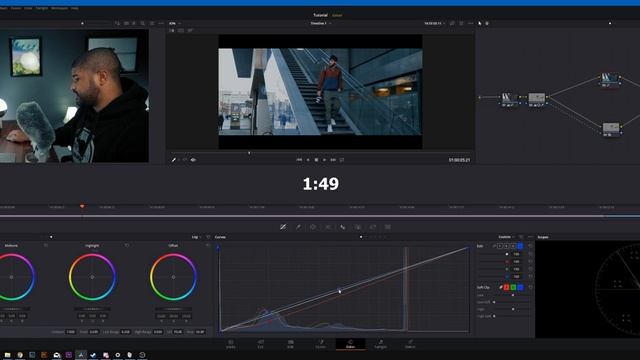Screen dimensions: 640x360
Task: Jump to first frame in viewer transport
Action: coord(299,160)
